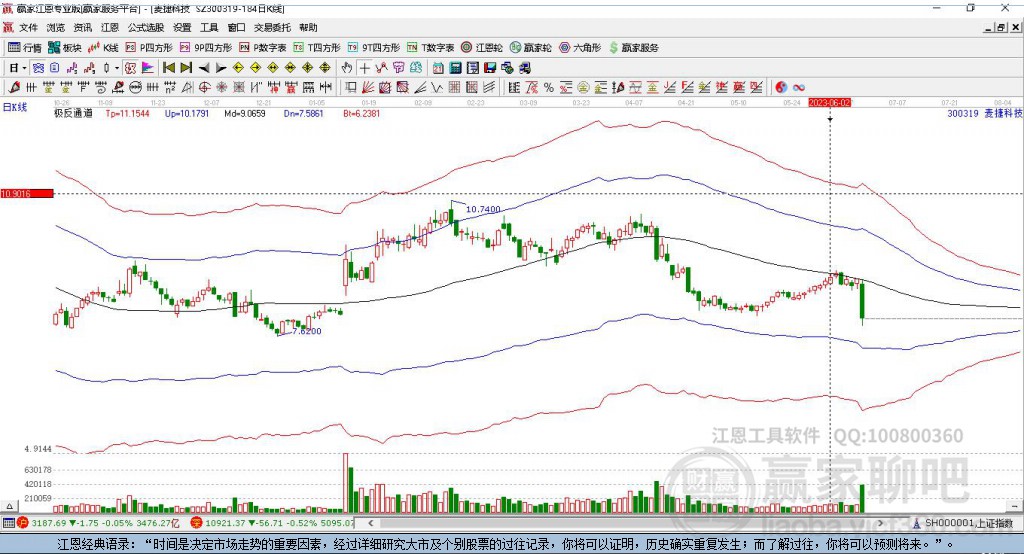Jump to first bar icon

(168, 68)
